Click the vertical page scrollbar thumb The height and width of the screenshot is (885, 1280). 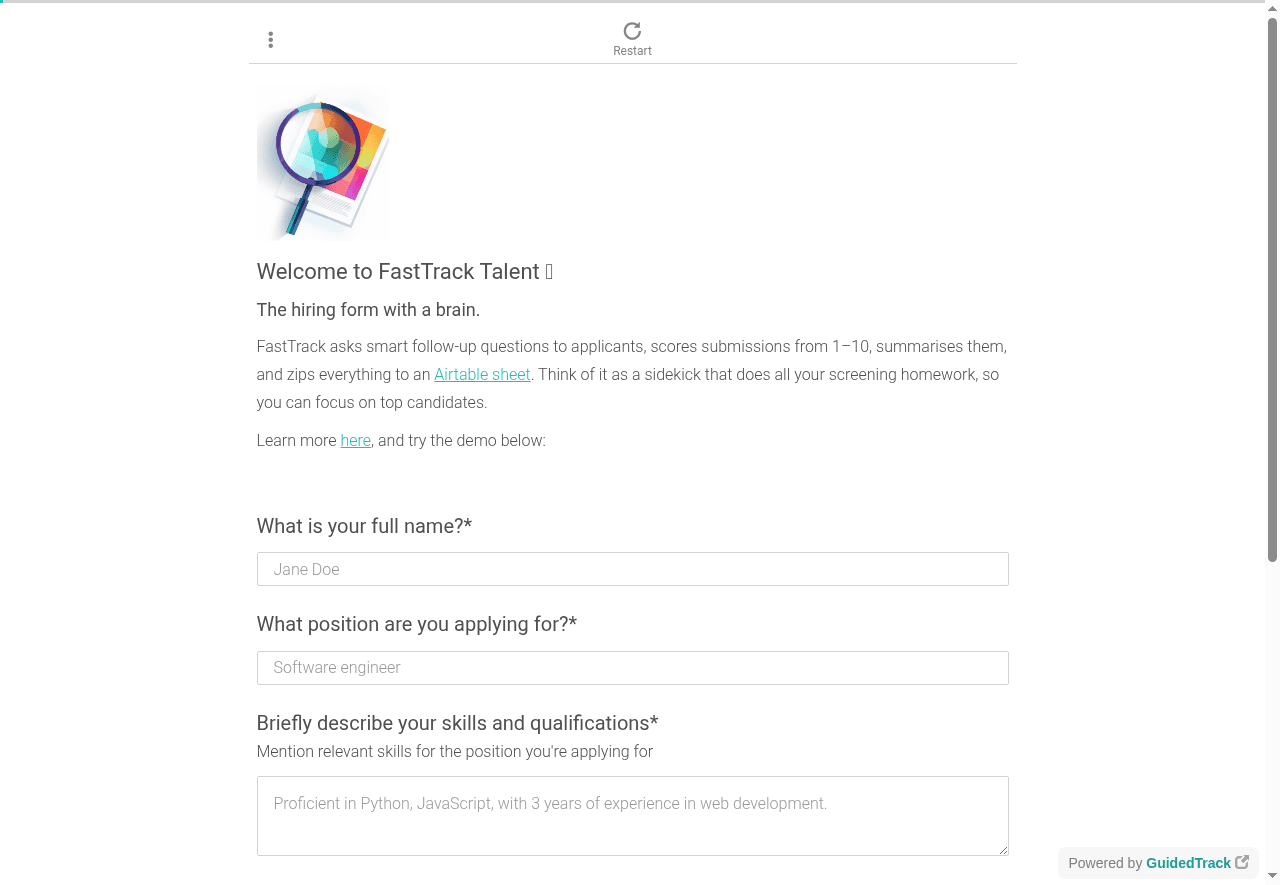[1272, 290]
